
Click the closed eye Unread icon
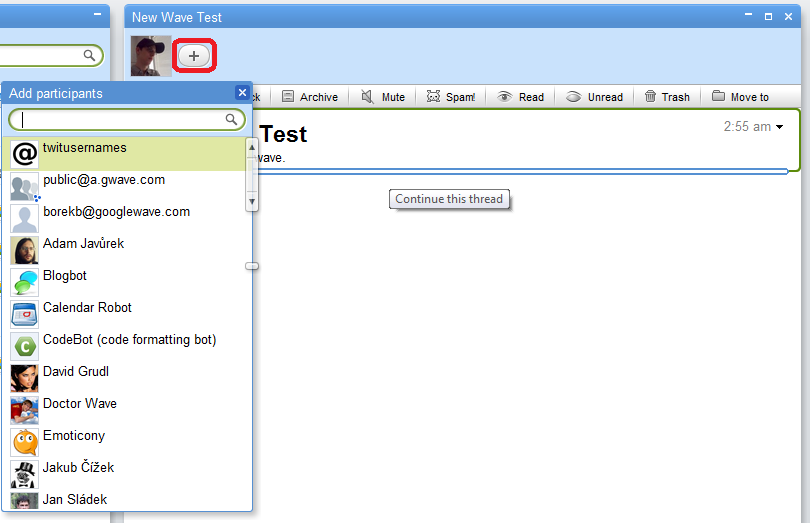point(573,97)
